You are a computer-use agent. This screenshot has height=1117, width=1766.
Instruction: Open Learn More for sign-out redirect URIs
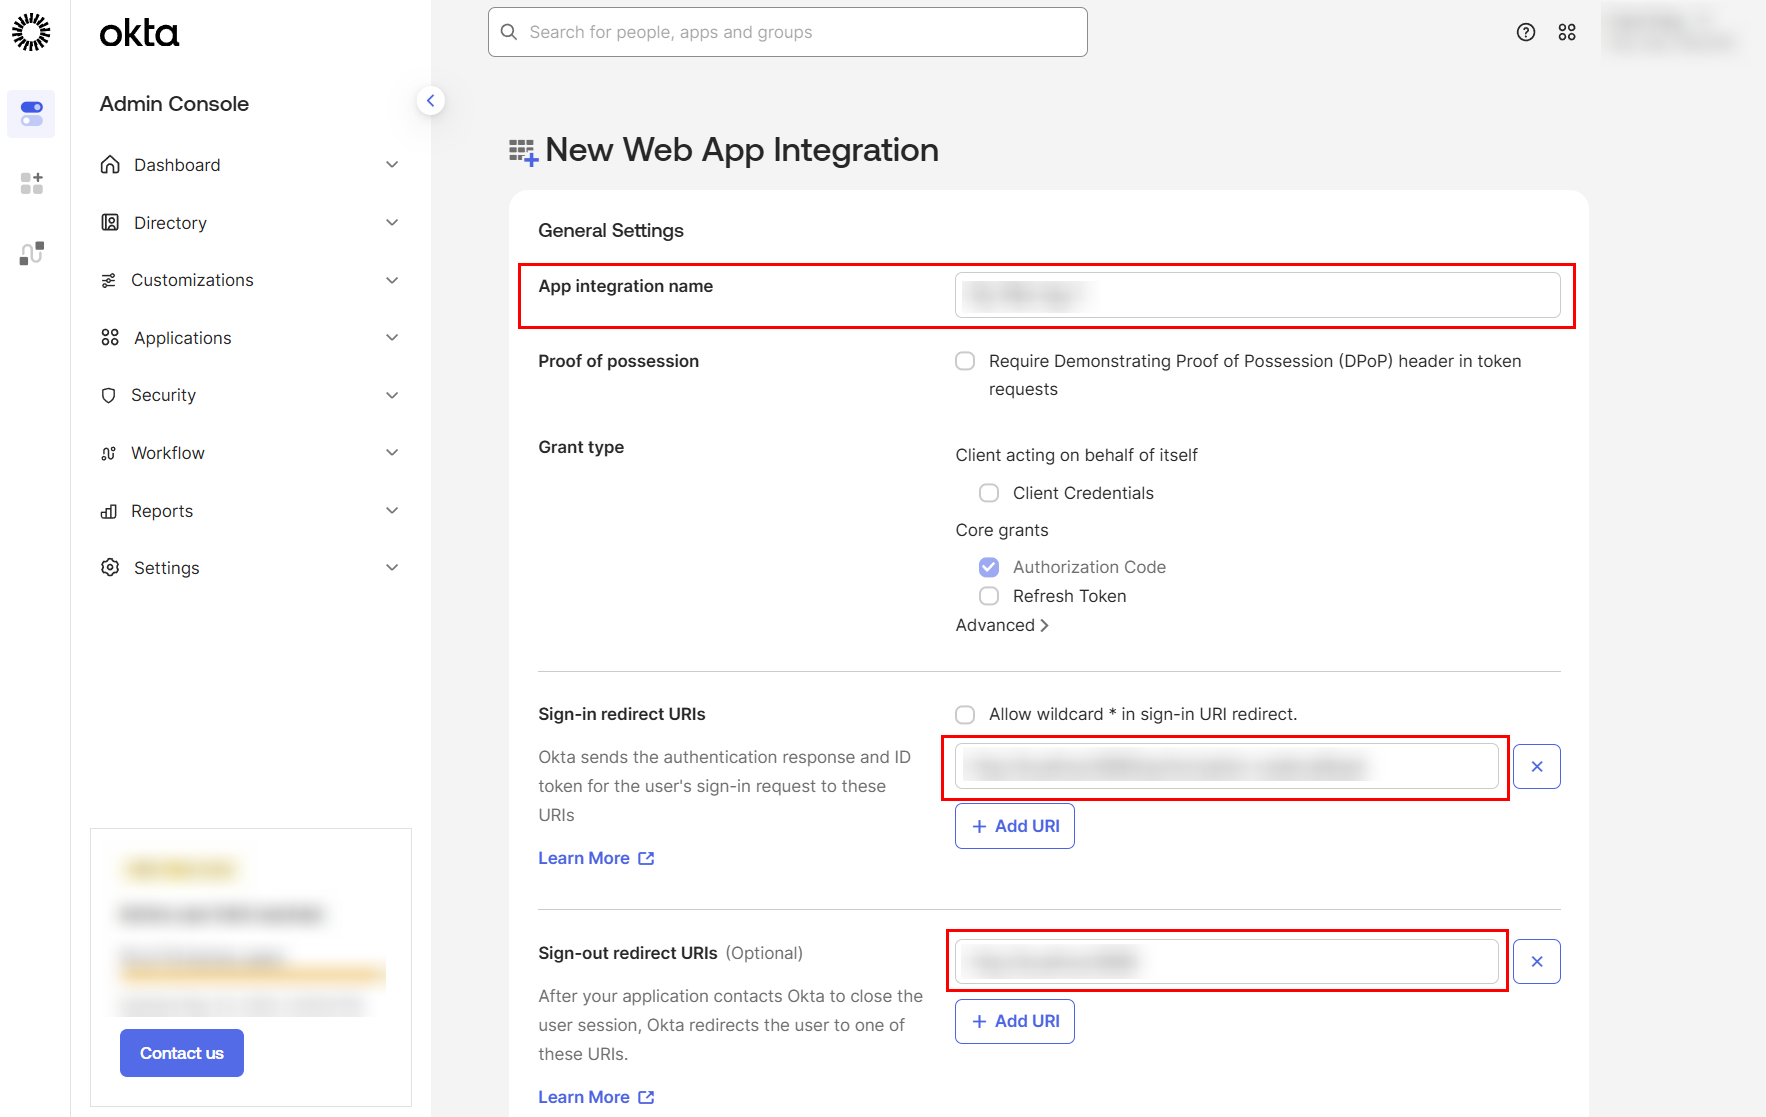tap(596, 1097)
